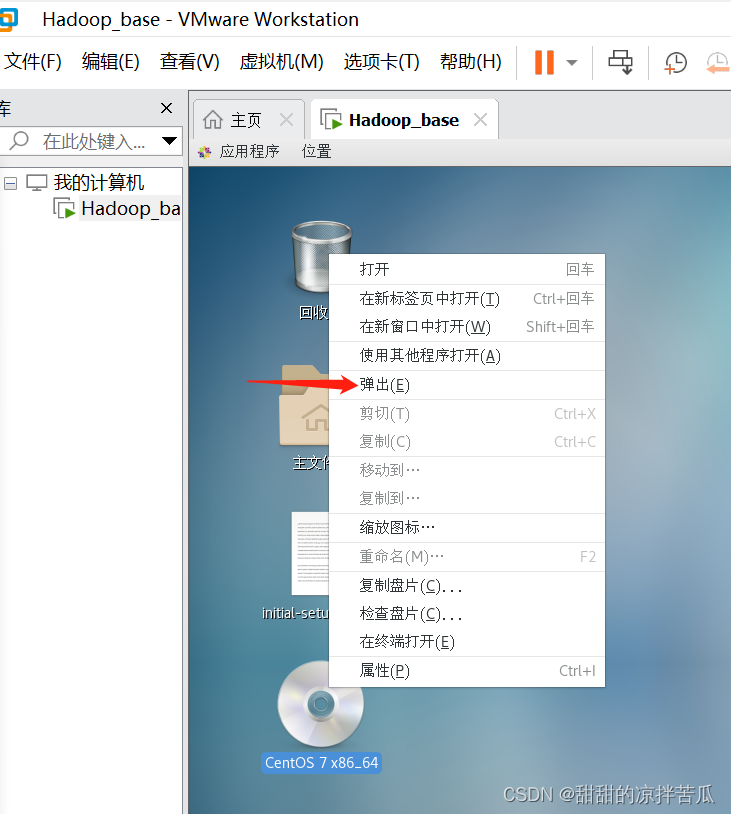731x814 pixels.
Task: Open the 查看(V) menu
Action: pos(189,62)
